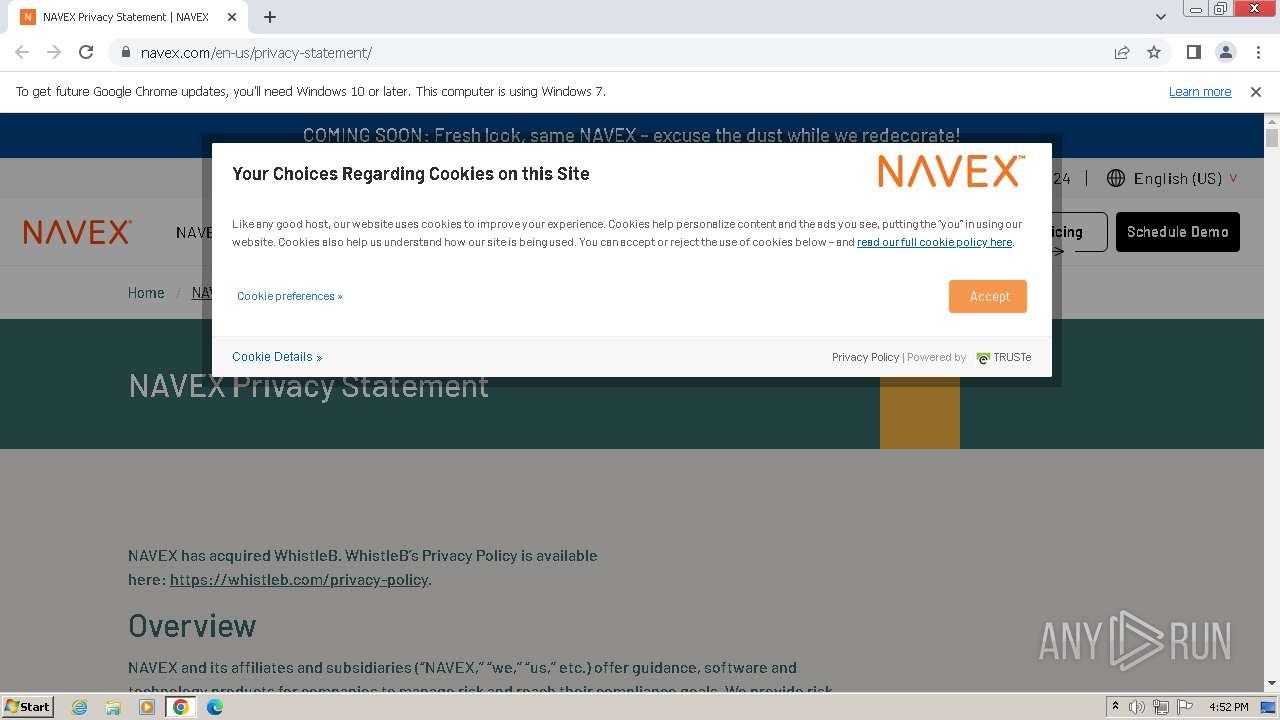Click the share page icon in address bar
The height and width of the screenshot is (720, 1280).
(1122, 53)
